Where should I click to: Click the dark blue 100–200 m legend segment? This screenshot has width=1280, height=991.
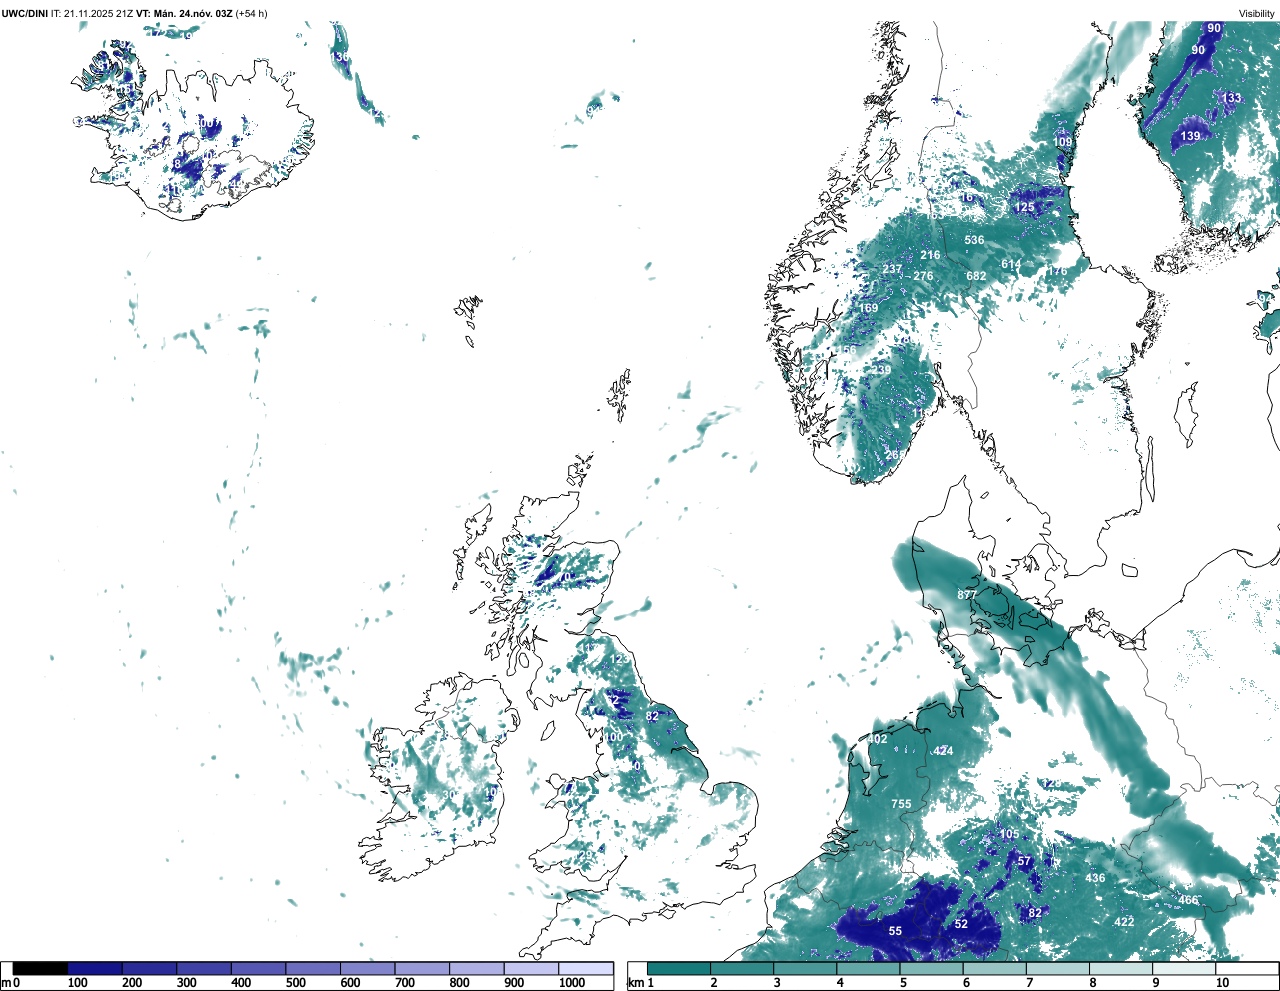pos(95,968)
